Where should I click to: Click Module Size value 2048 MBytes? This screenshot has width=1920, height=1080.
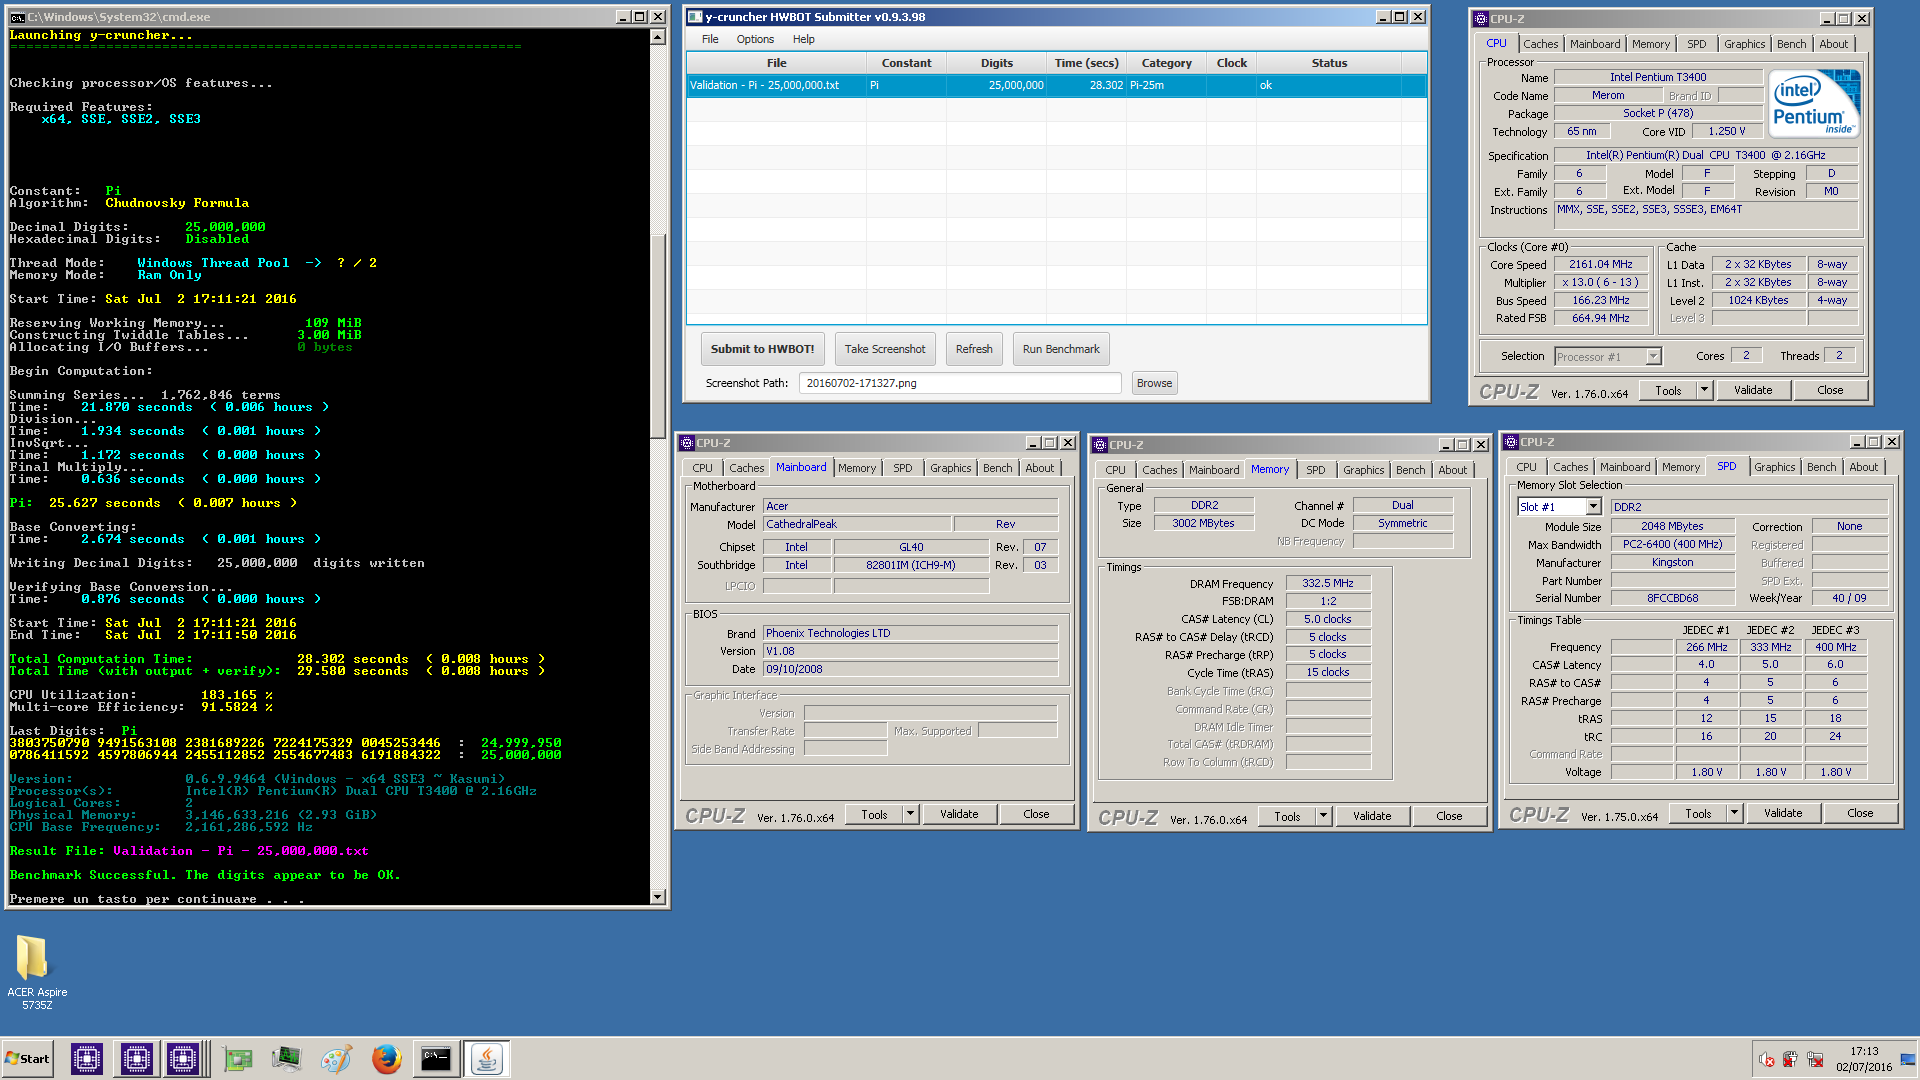pos(1672,526)
